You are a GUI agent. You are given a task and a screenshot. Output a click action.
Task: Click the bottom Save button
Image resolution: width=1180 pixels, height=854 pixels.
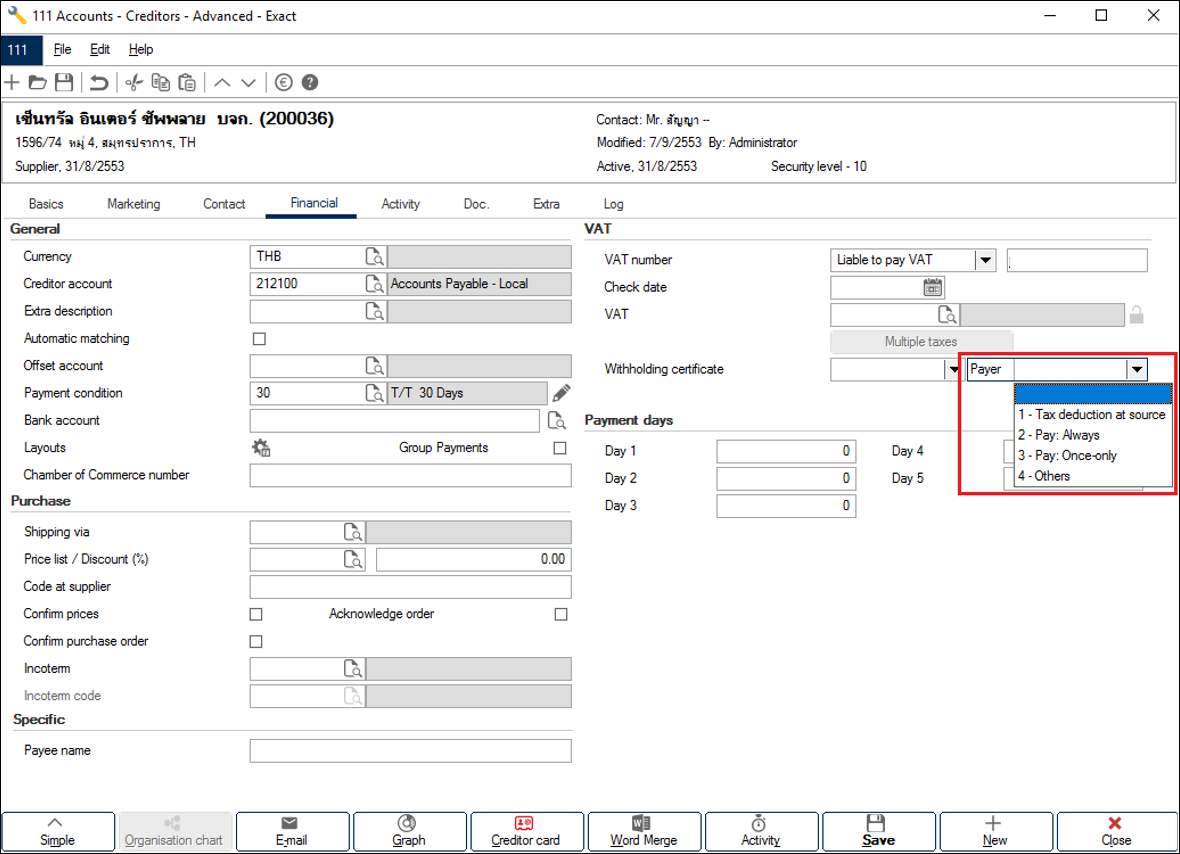point(878,831)
